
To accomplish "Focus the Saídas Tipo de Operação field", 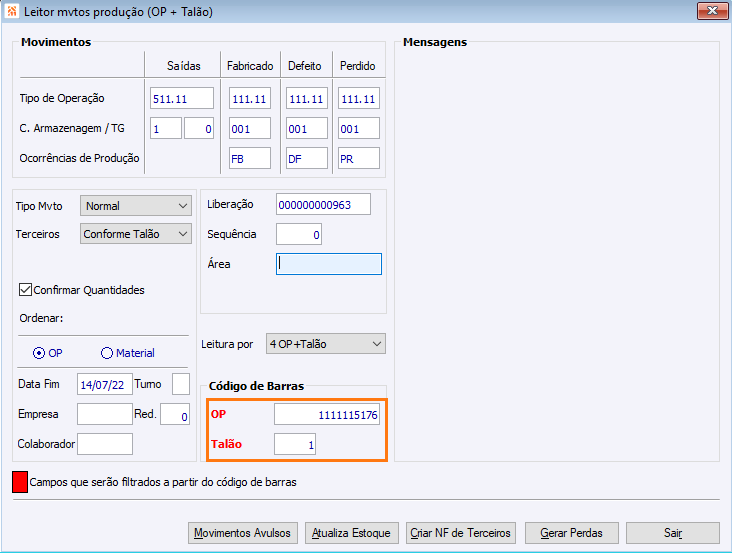I will click(182, 98).
